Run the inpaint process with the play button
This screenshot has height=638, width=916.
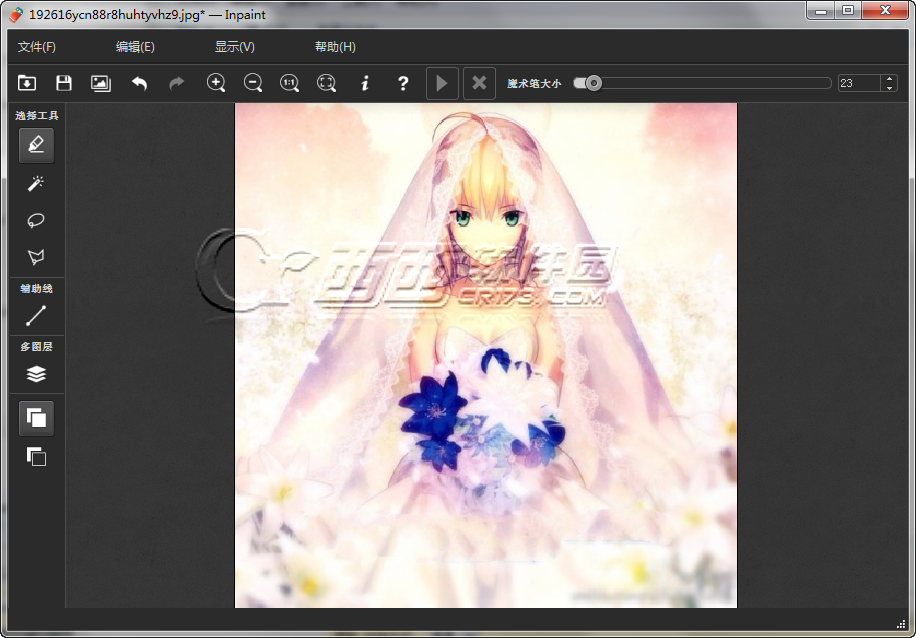click(x=442, y=83)
